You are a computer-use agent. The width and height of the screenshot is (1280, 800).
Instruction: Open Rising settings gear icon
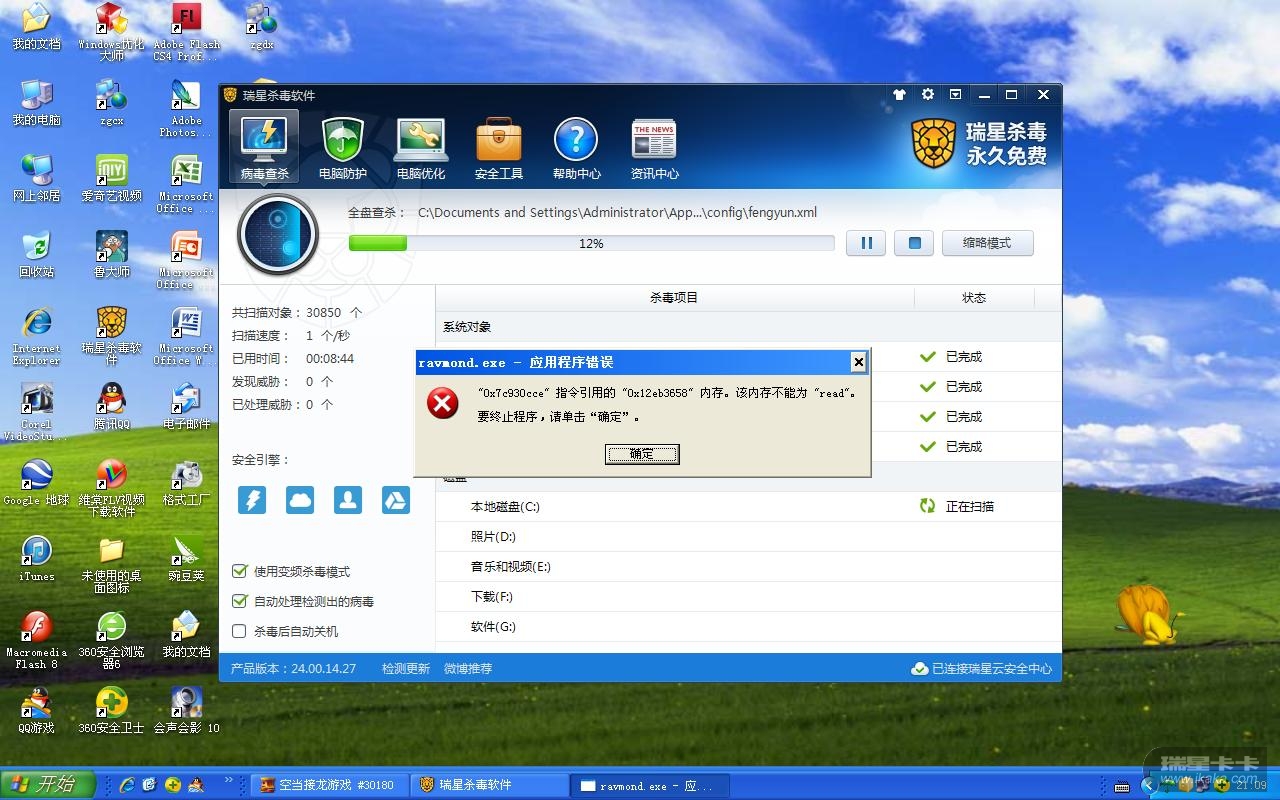point(928,94)
